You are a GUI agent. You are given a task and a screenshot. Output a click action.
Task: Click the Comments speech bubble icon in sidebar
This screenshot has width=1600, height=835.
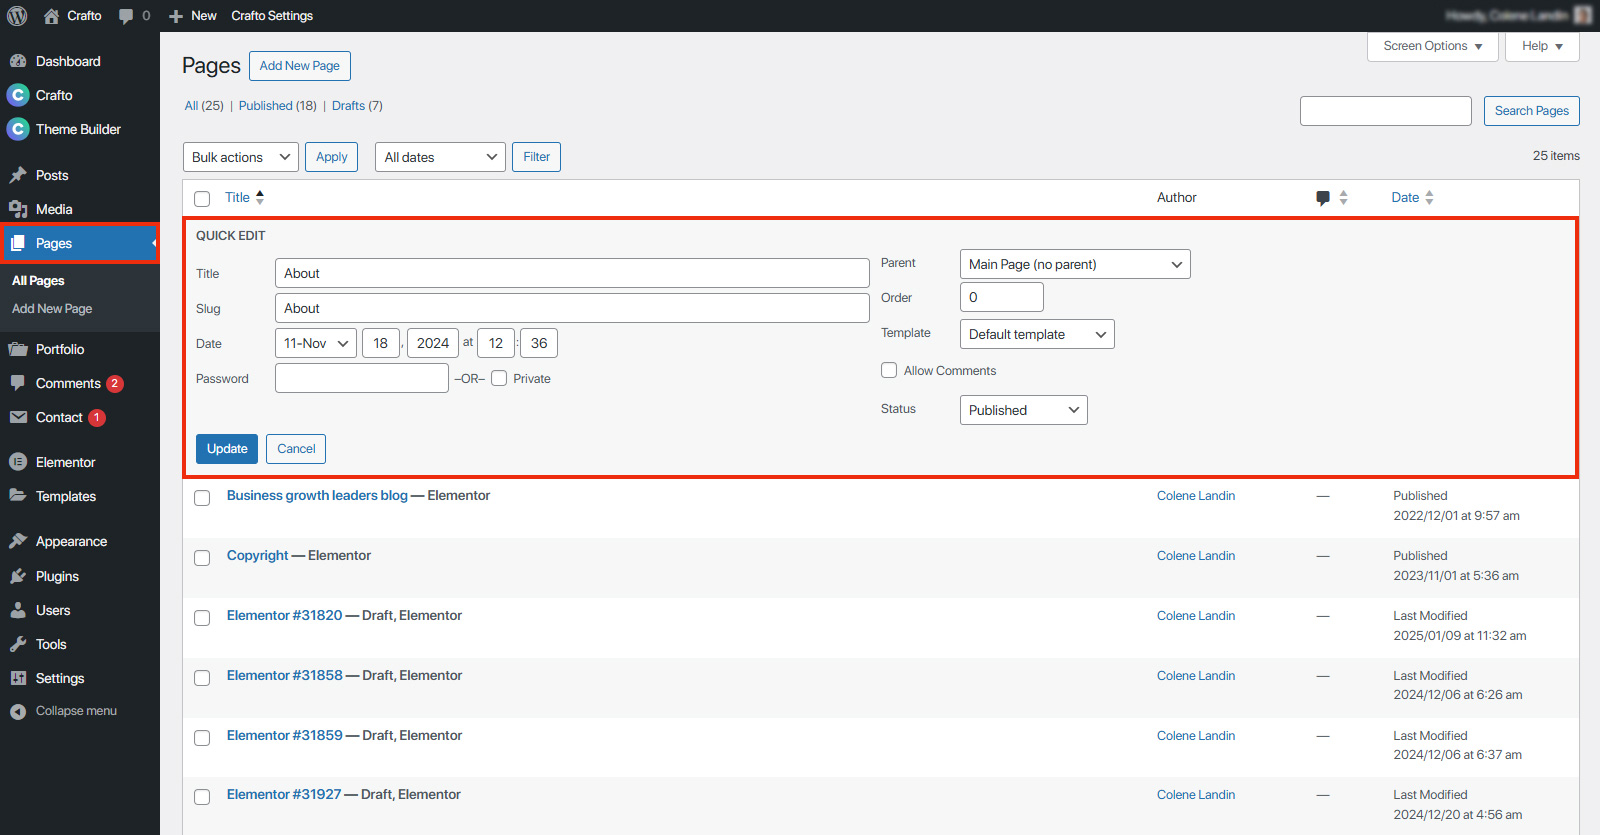click(x=18, y=383)
